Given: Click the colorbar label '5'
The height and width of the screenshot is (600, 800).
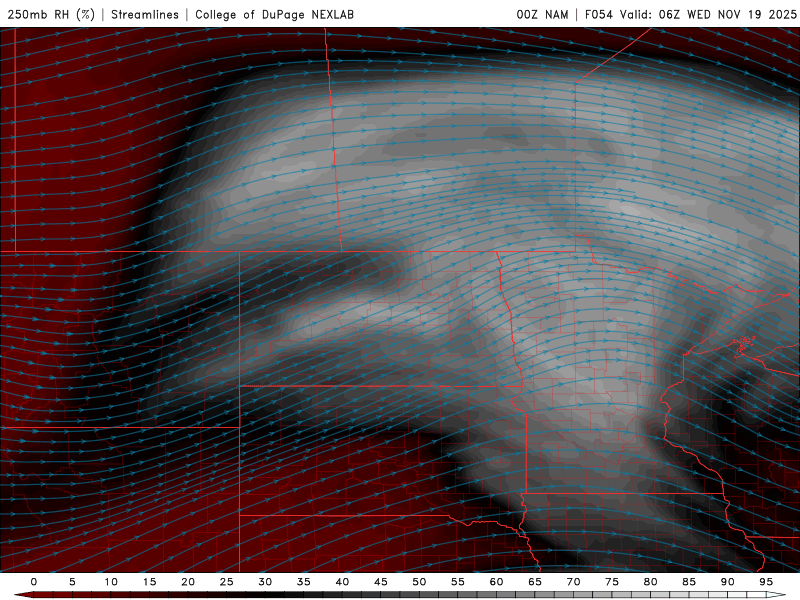Looking at the screenshot, I should point(72,582).
